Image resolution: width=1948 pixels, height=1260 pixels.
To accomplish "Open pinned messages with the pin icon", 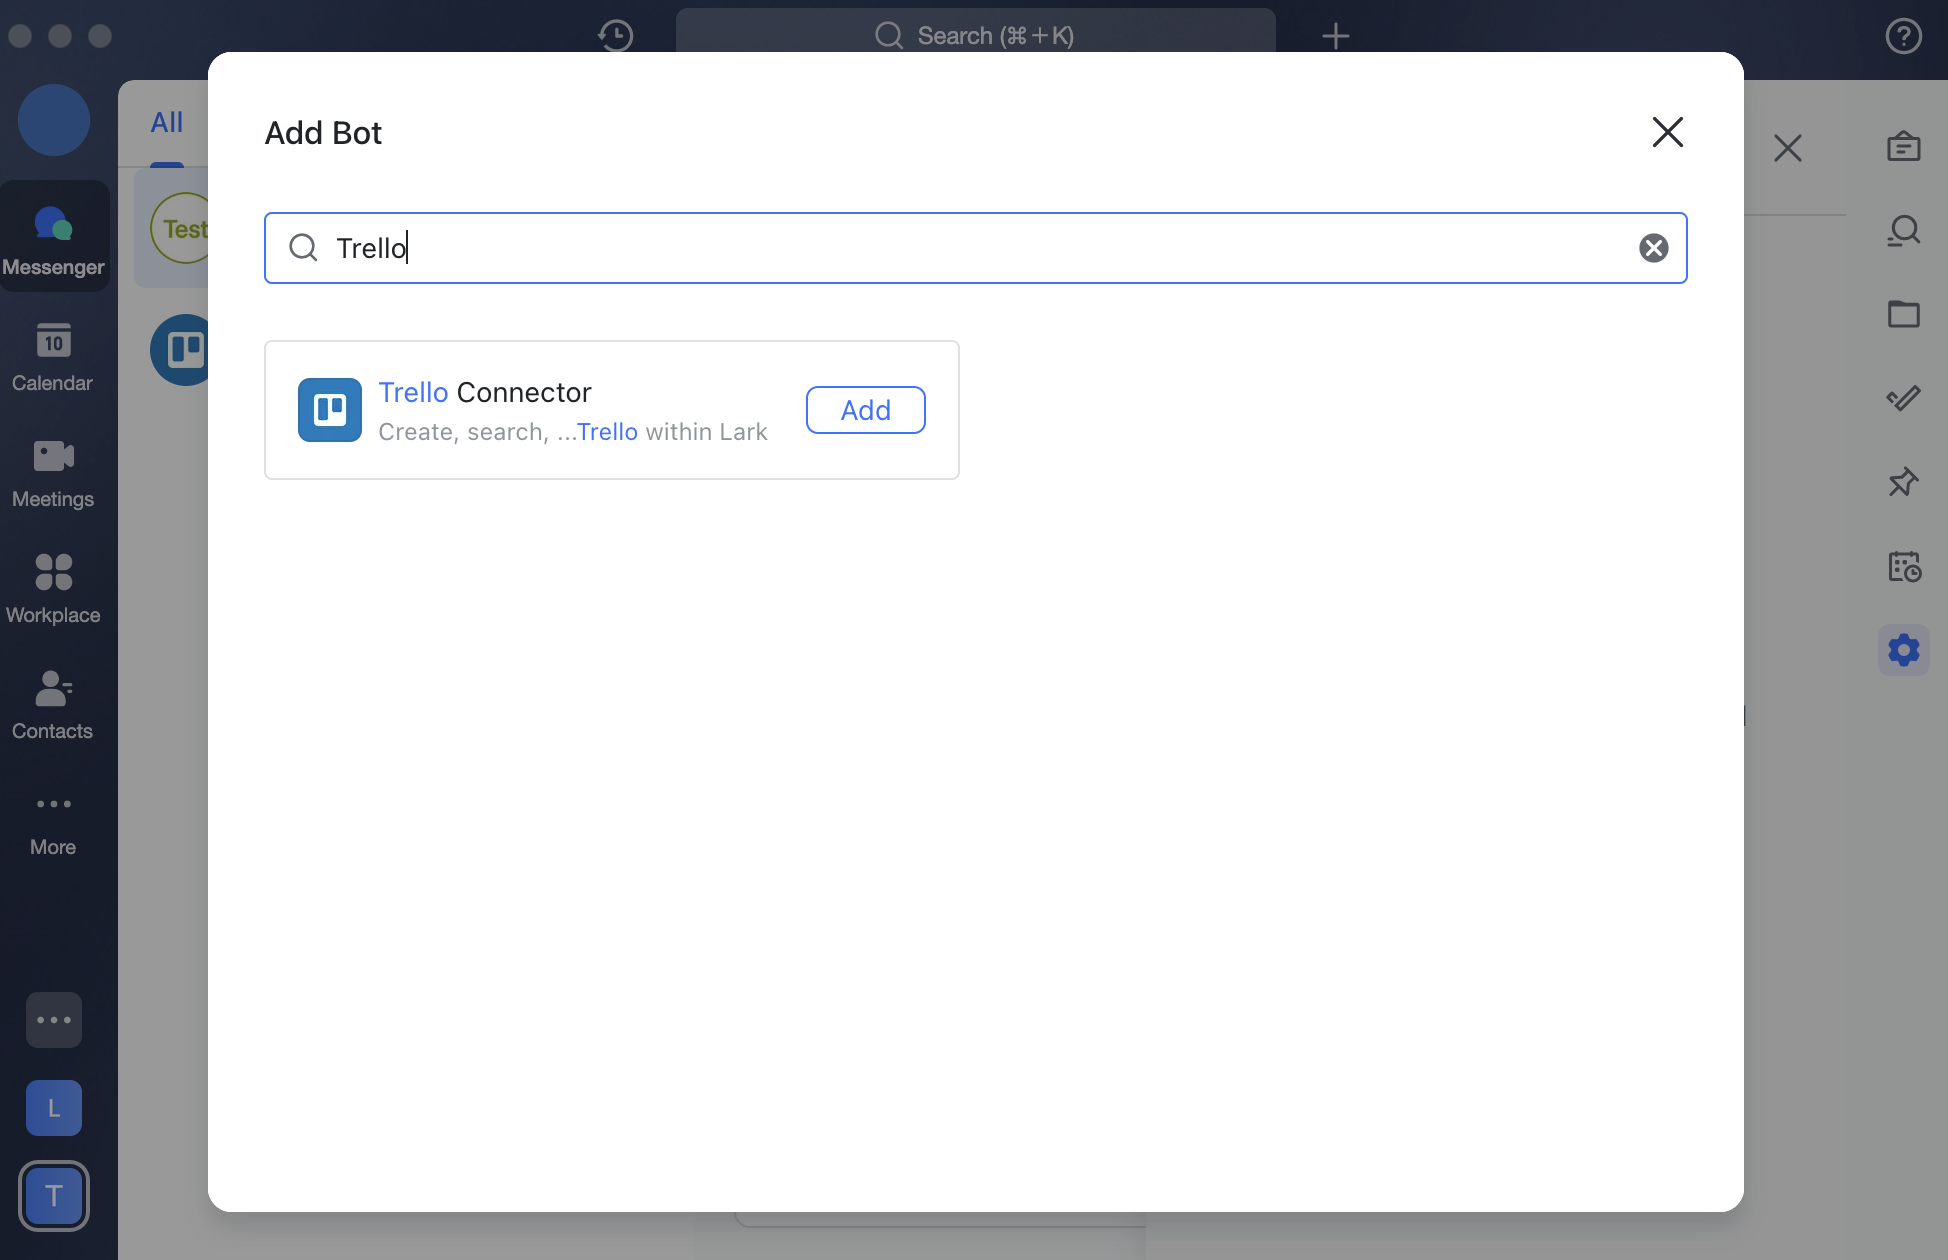I will (1904, 482).
